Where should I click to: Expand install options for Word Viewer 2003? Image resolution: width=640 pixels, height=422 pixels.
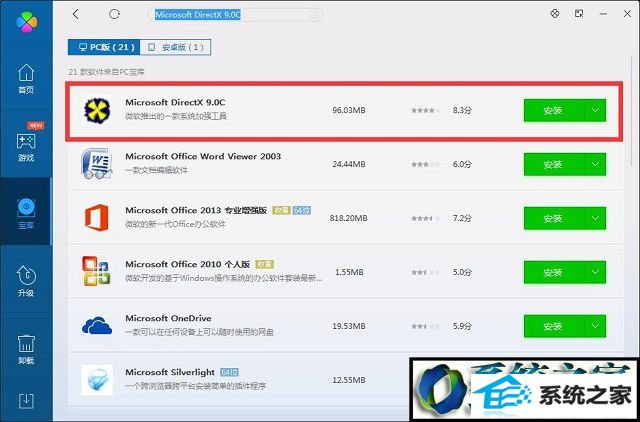click(596, 164)
